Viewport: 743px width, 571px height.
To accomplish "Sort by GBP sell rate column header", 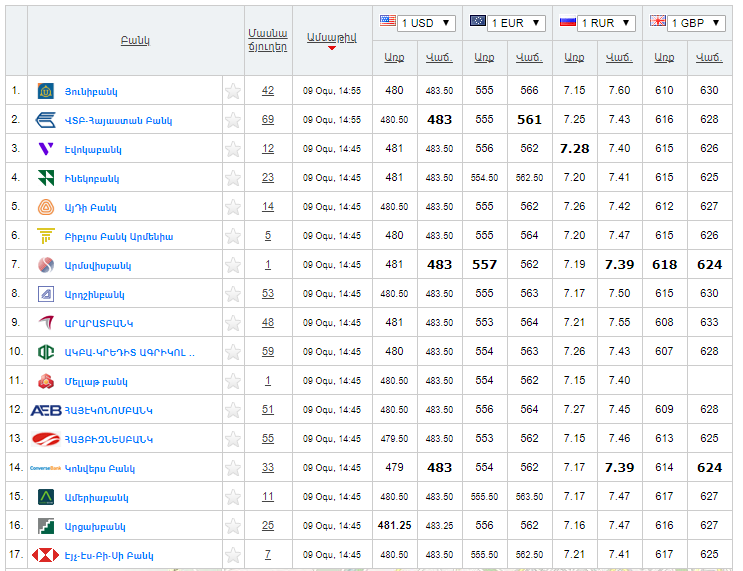I will pos(709,57).
